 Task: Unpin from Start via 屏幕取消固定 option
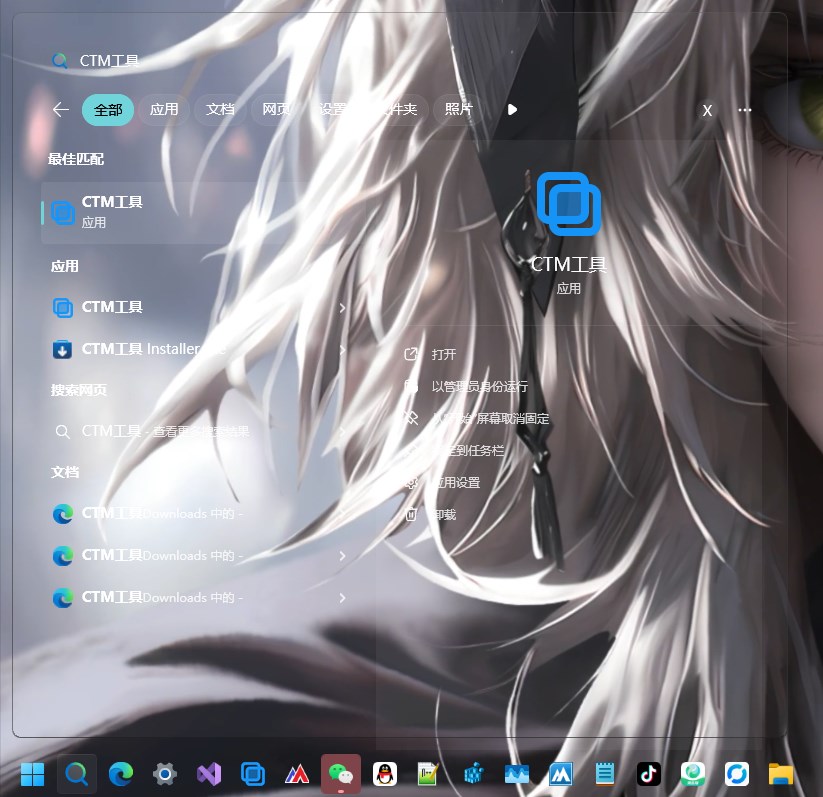490,418
